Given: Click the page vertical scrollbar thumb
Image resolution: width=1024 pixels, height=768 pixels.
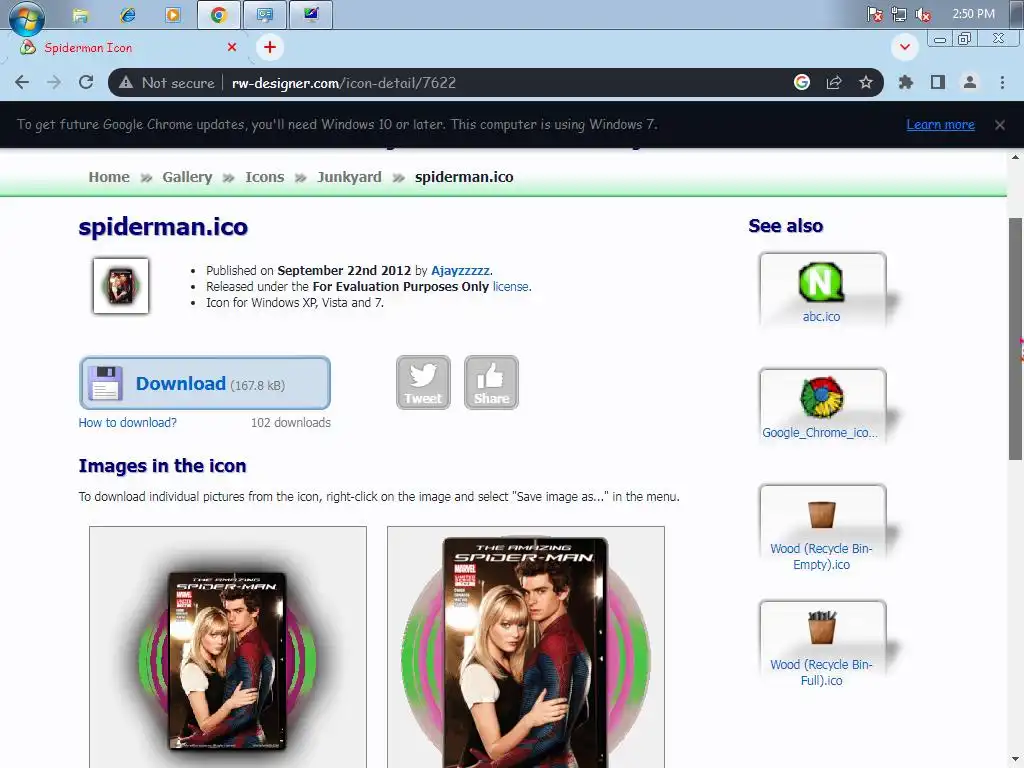Looking at the screenshot, I should point(1016,339).
